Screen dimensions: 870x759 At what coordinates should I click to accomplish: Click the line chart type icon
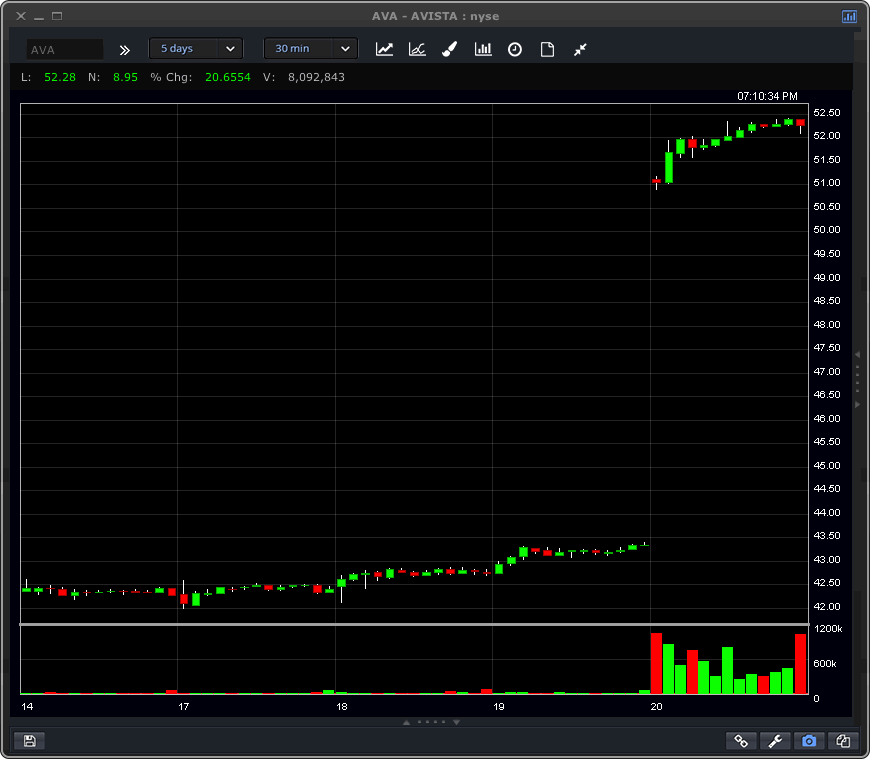(x=384, y=49)
